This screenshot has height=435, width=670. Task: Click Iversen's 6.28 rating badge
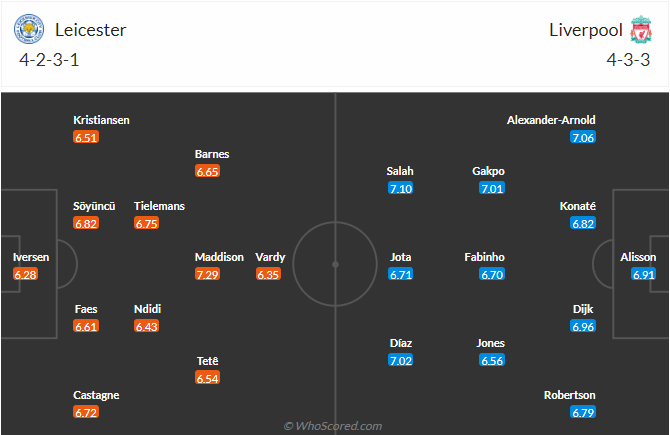(x=26, y=274)
